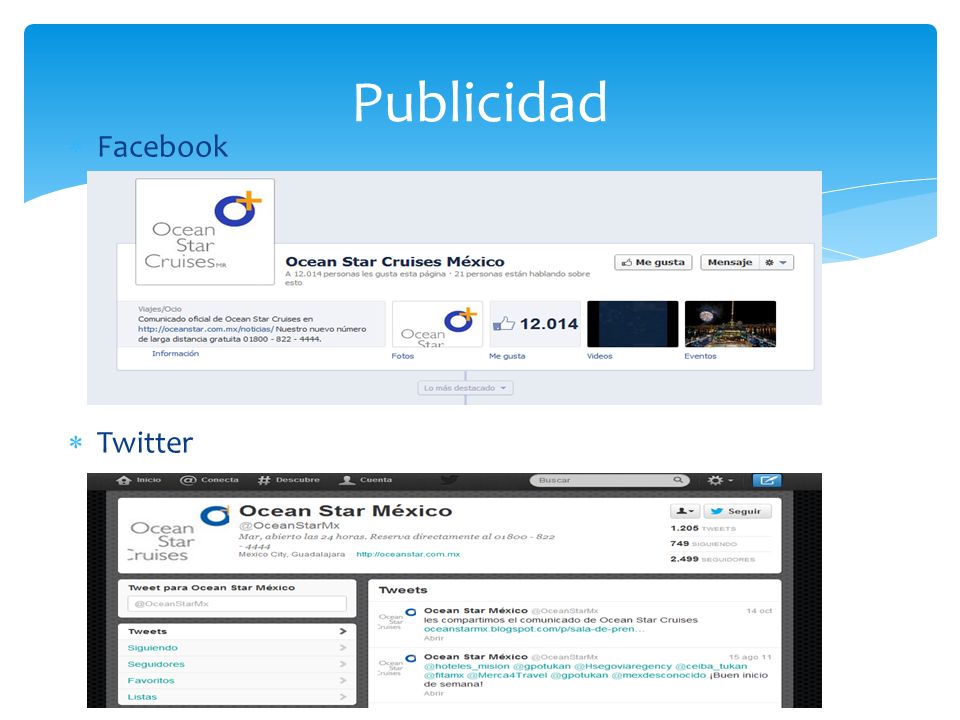960x720 pixels.
Task: Open the 12.014 Me gusta tile
Action: pyautogui.click(x=535, y=324)
